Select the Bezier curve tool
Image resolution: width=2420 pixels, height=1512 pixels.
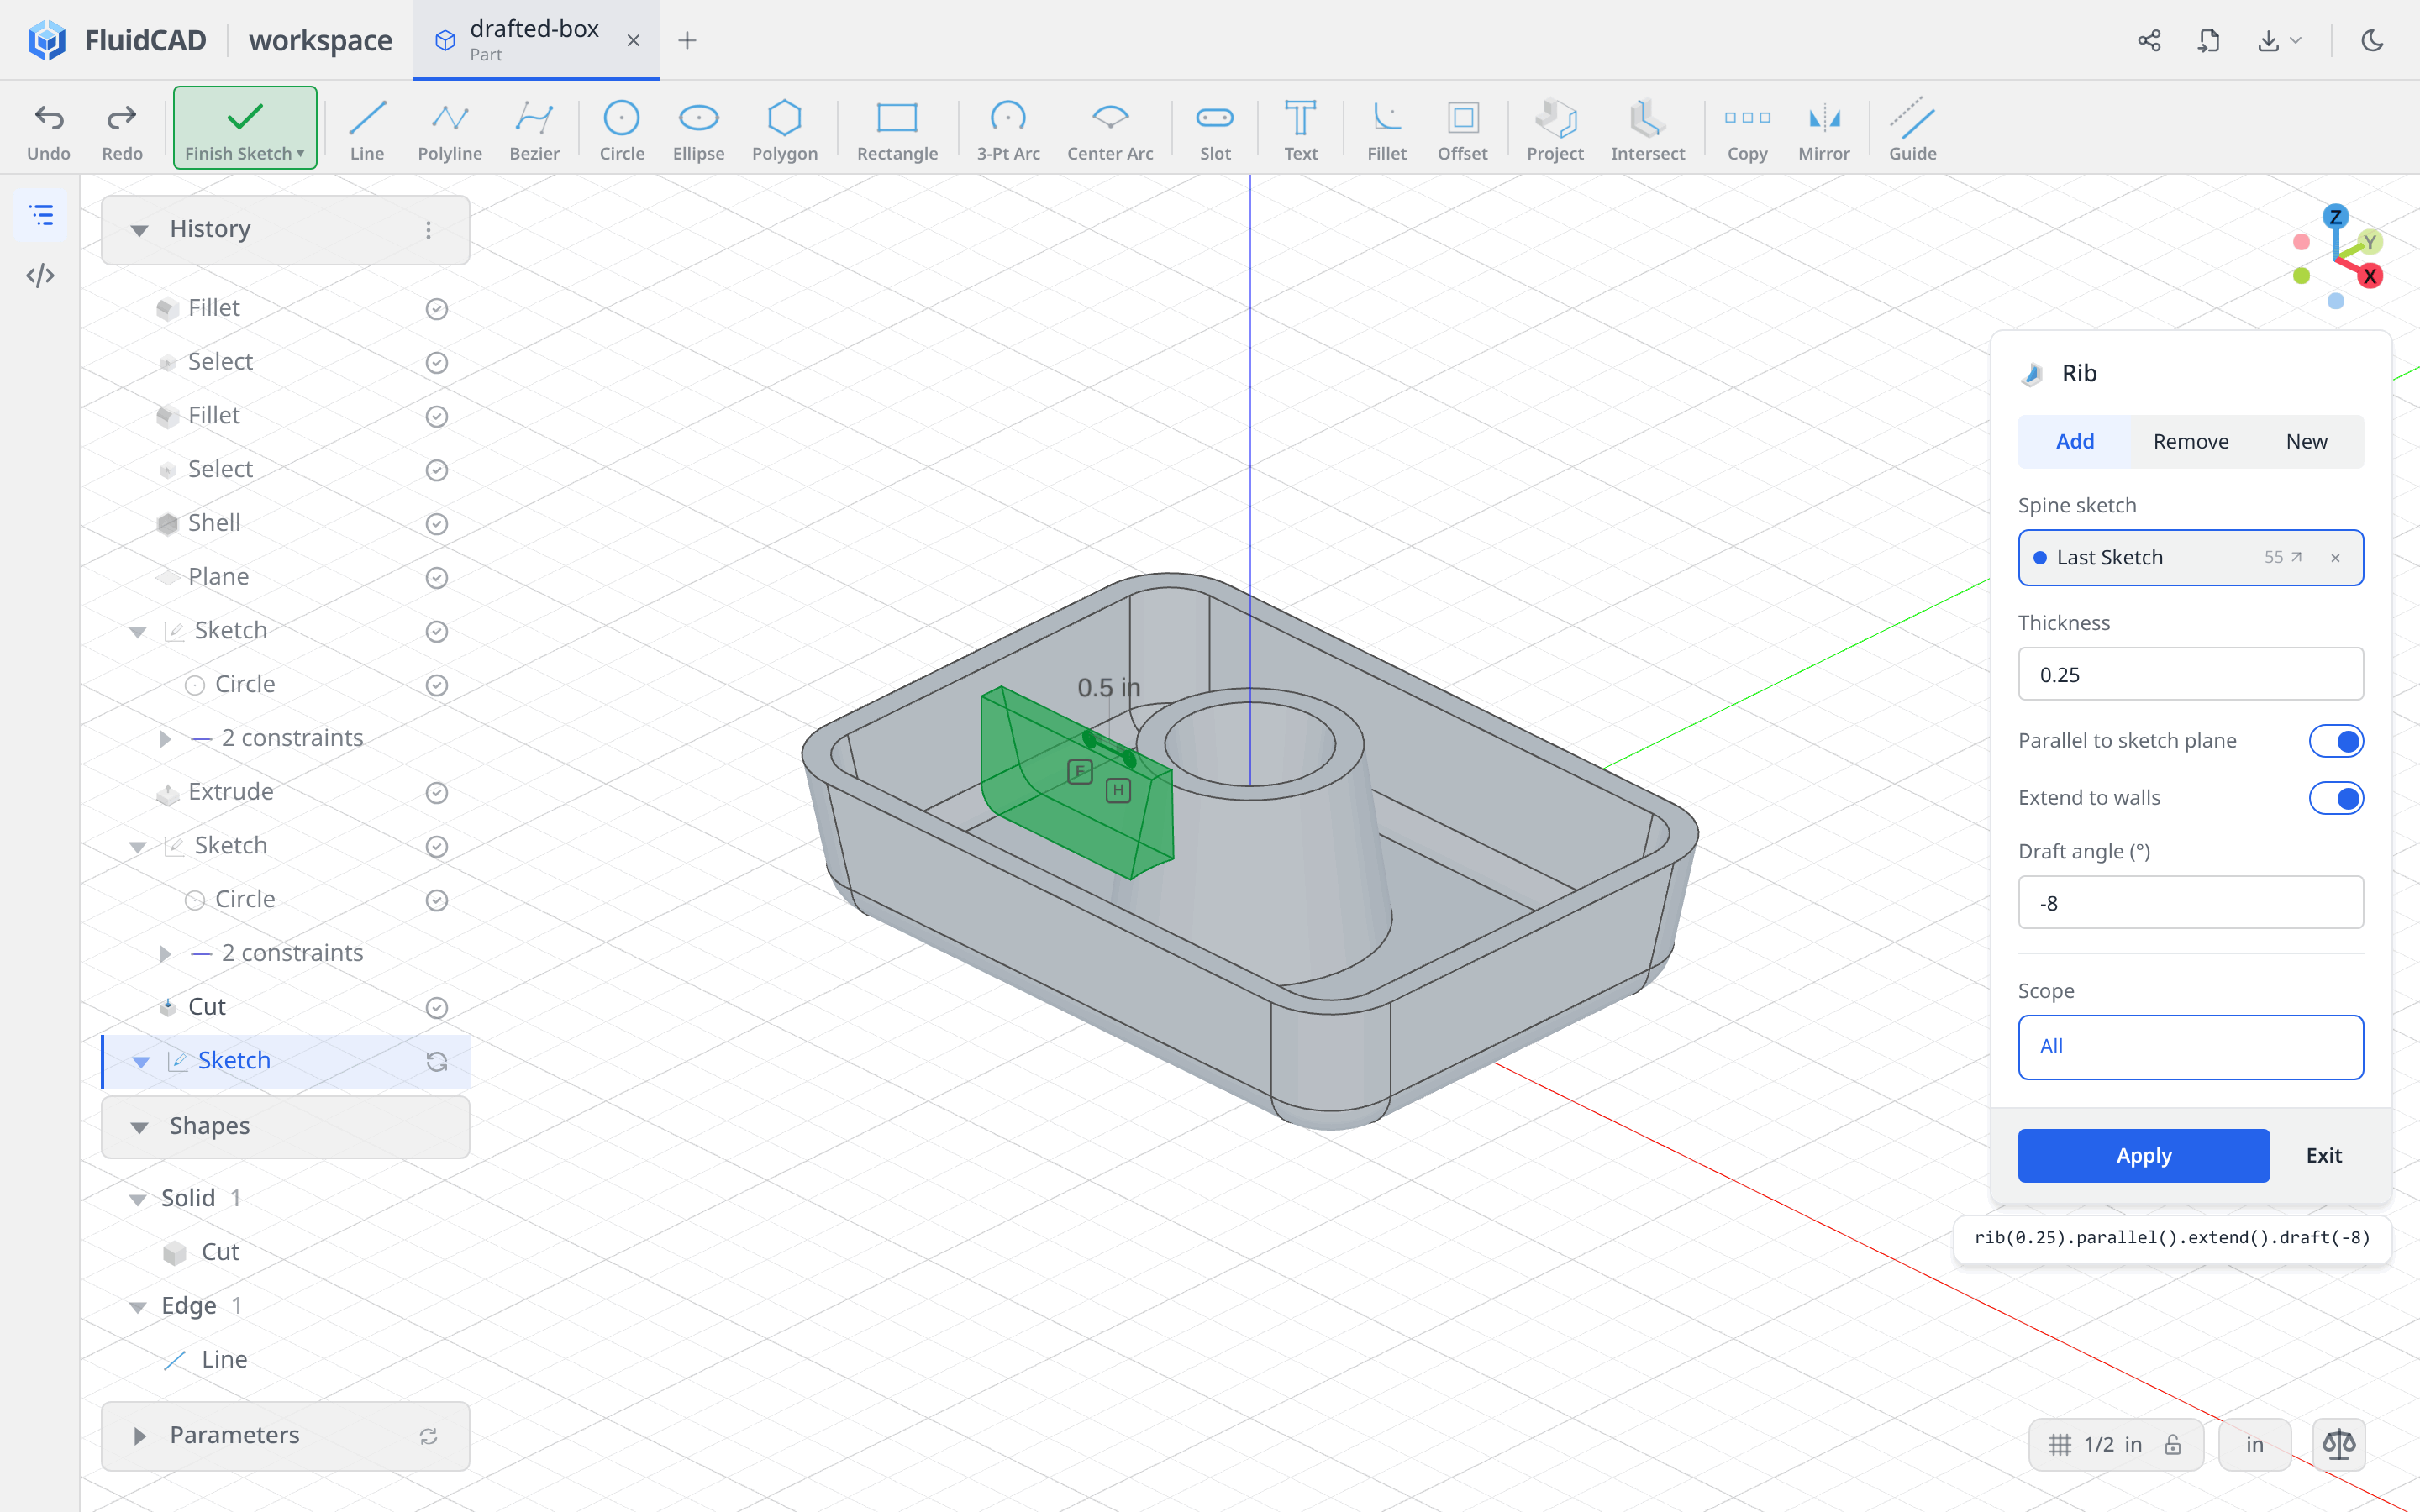(x=534, y=129)
